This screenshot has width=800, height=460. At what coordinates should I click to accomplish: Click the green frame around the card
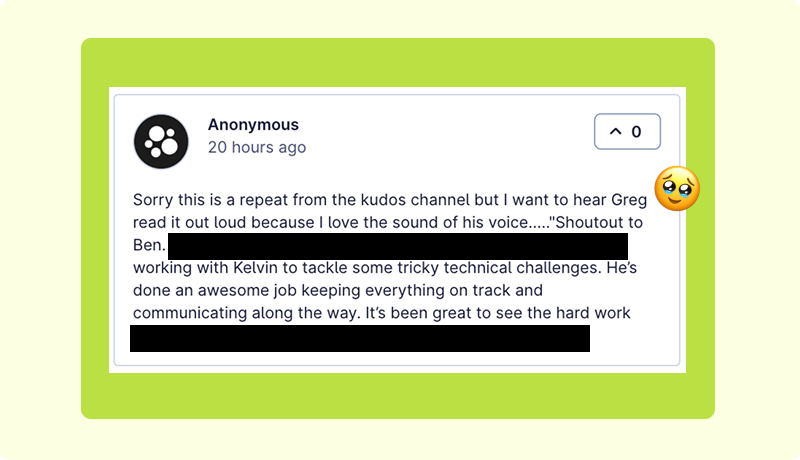point(96,230)
